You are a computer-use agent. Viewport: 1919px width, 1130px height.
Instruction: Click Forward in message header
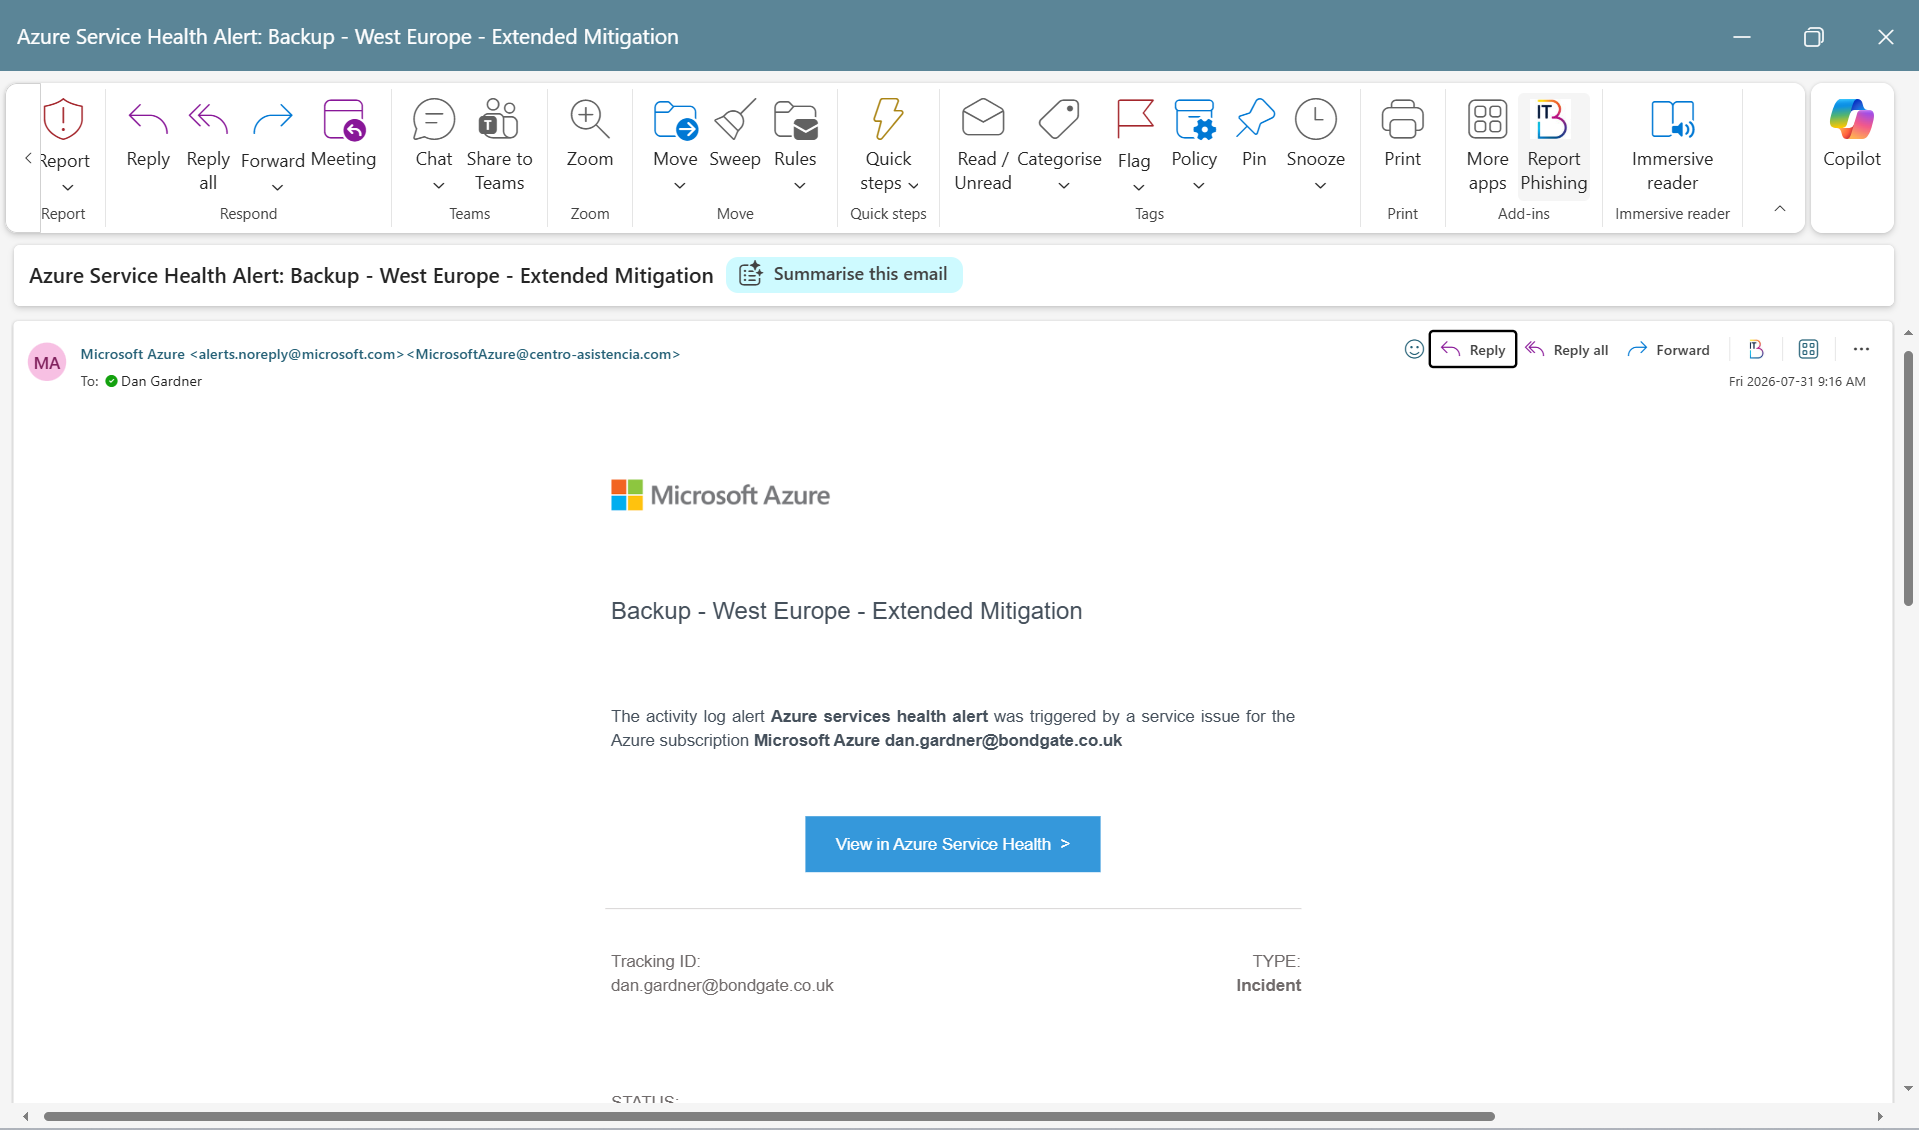tap(1669, 349)
